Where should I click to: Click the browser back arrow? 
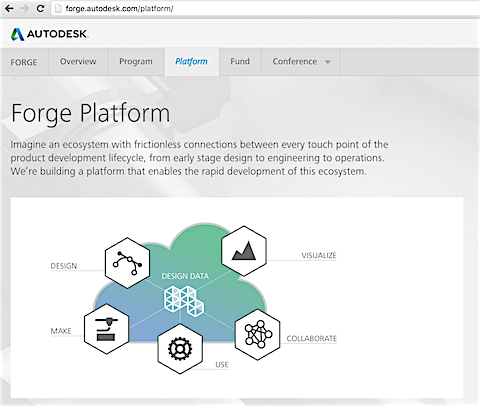9,8
